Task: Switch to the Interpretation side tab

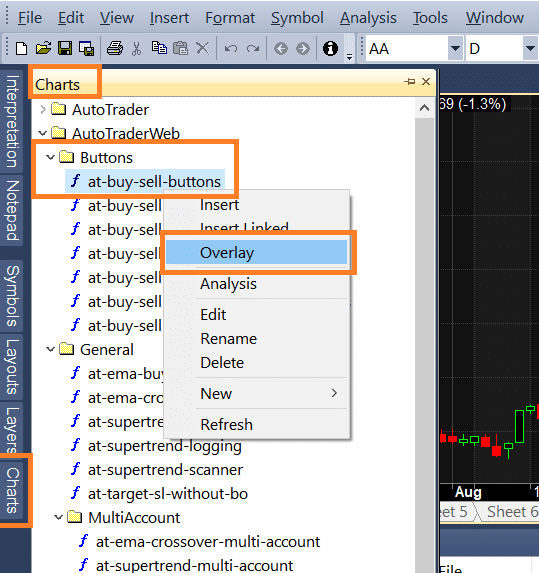Action: tap(12, 121)
